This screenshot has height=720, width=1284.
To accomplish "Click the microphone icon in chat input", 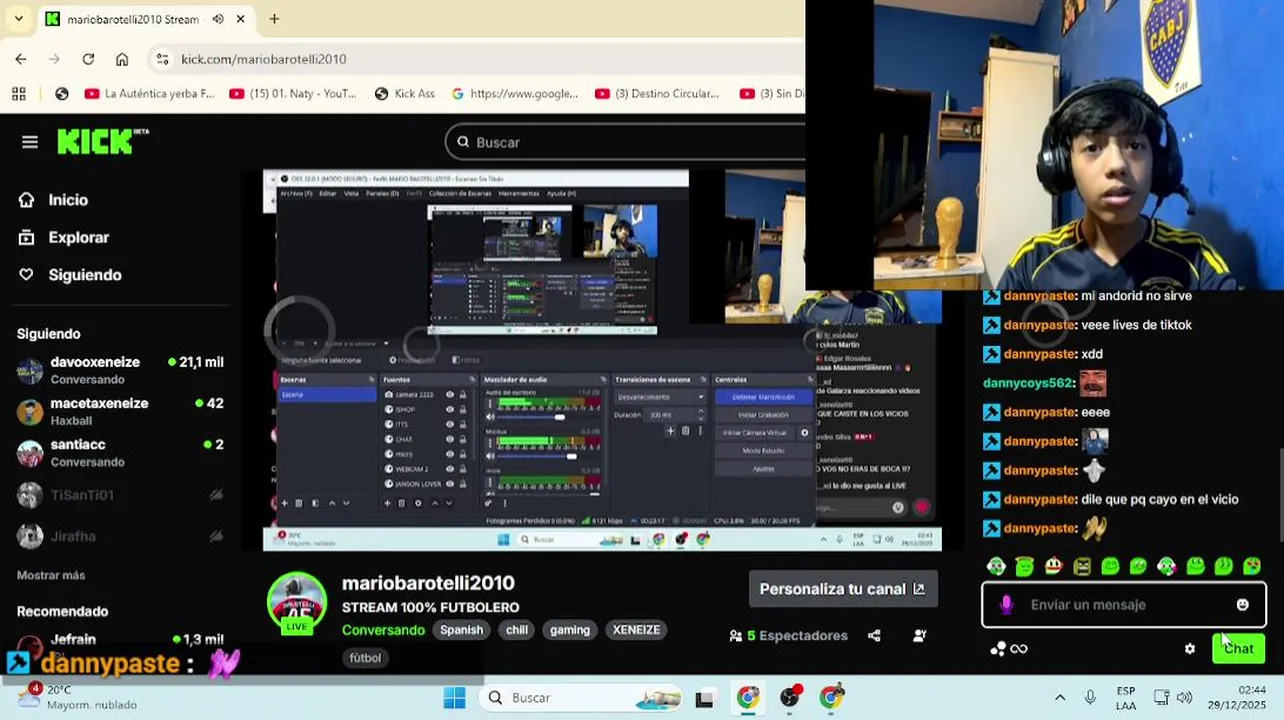I will [x=1006, y=605].
